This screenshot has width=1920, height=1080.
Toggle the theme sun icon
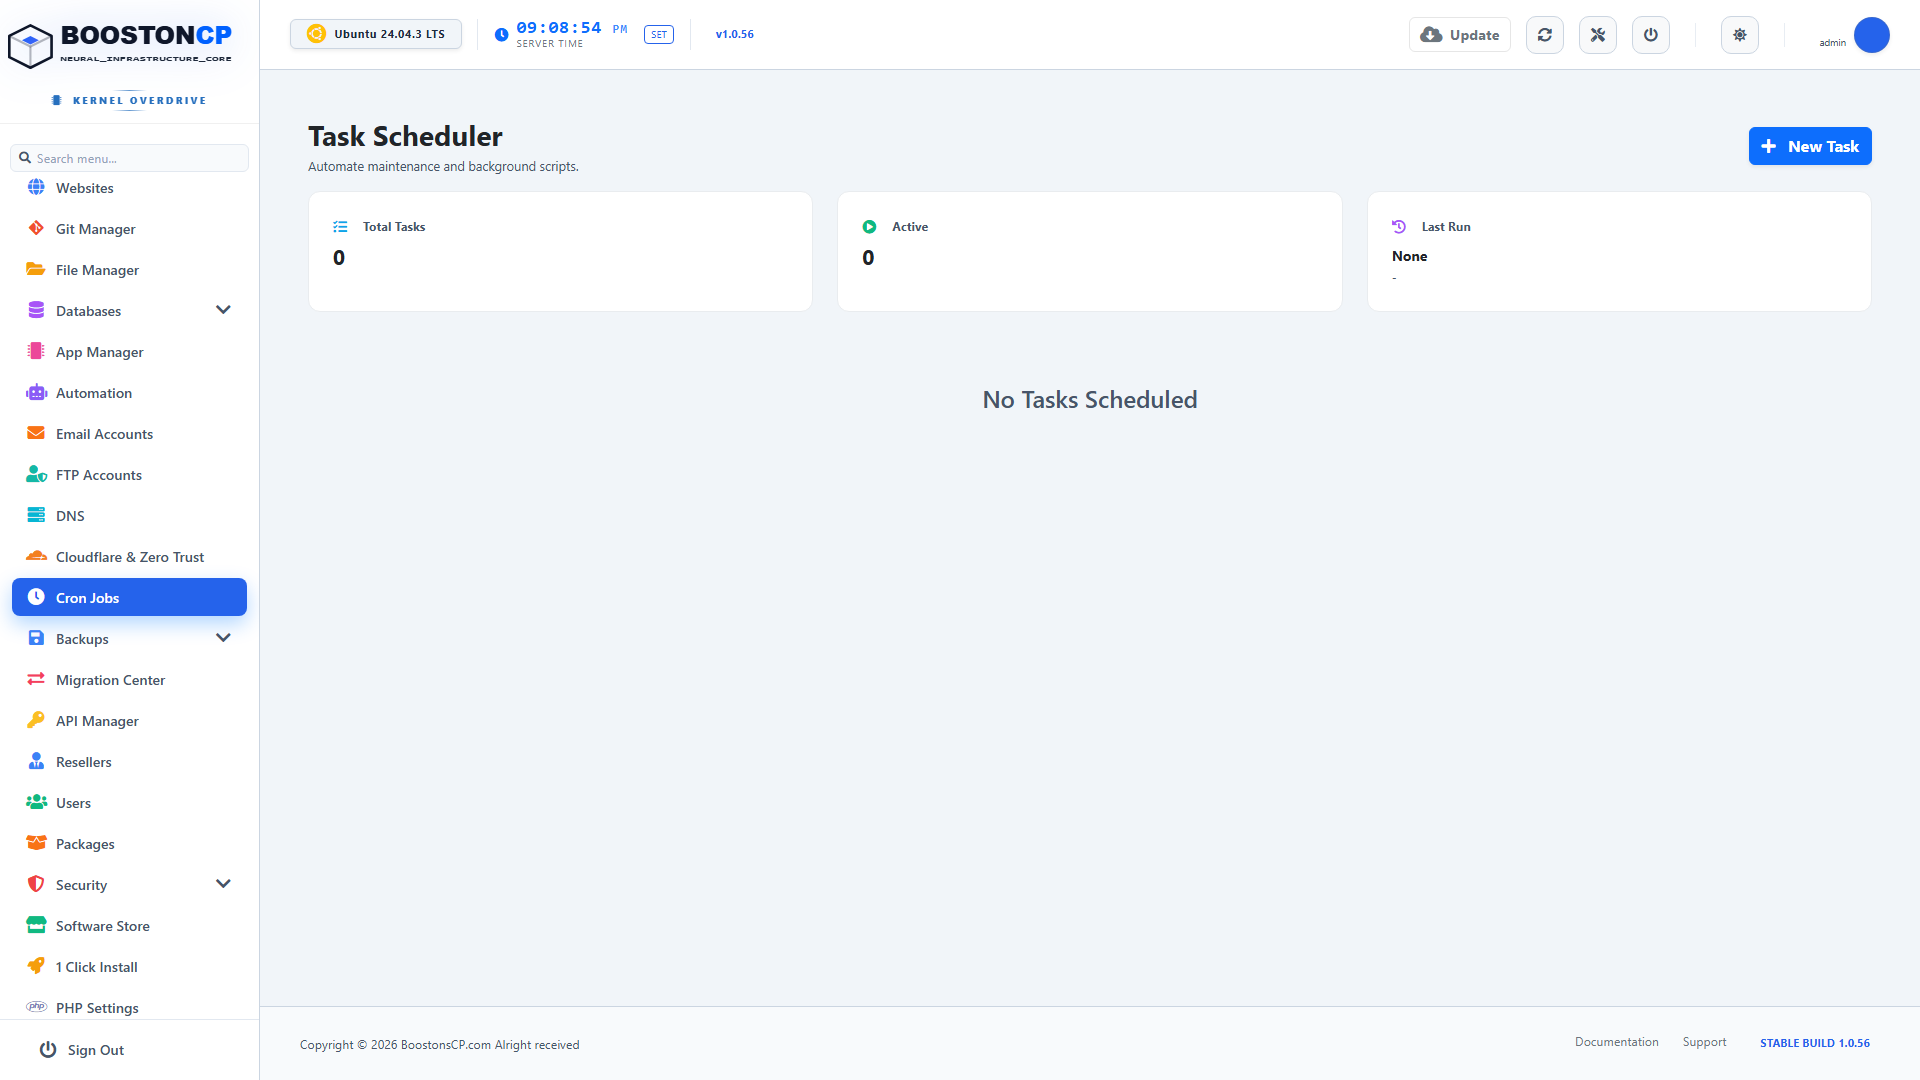click(1740, 35)
